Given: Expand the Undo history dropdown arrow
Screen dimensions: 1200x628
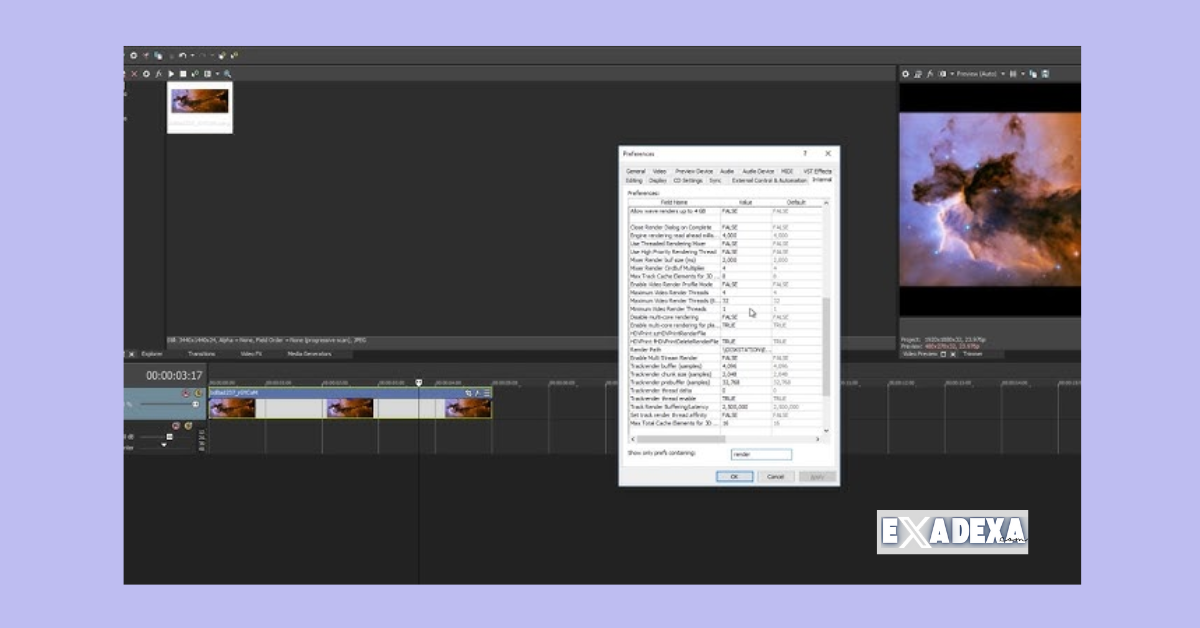Looking at the screenshot, I should (x=193, y=56).
